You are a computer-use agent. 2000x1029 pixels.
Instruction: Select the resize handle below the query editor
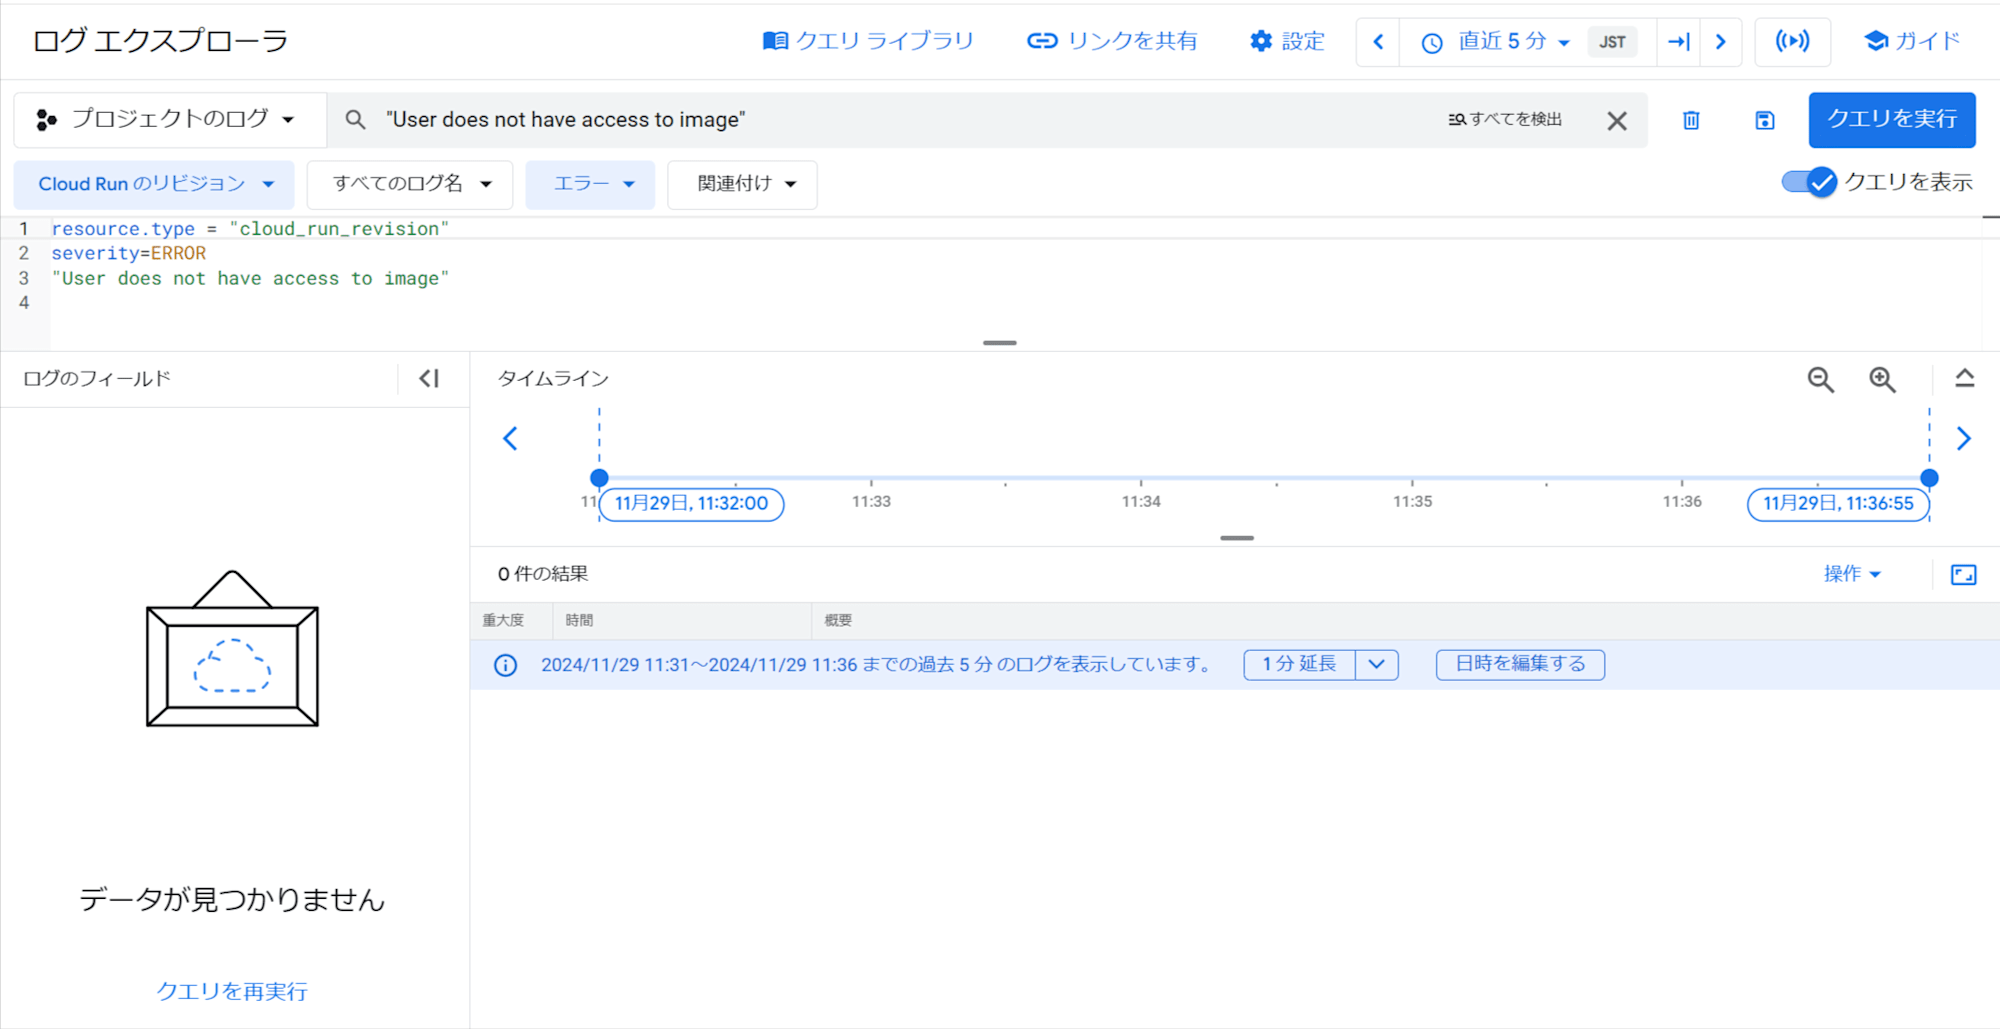(x=1000, y=343)
